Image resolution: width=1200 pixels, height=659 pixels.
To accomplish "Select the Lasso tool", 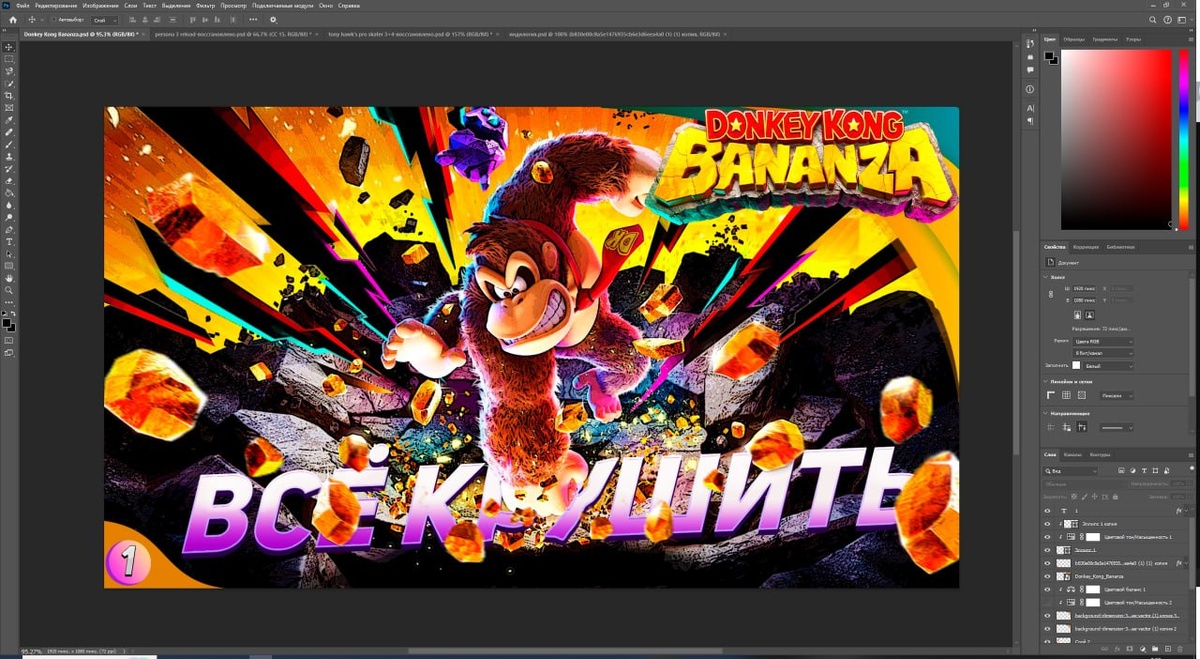I will 10,71.
